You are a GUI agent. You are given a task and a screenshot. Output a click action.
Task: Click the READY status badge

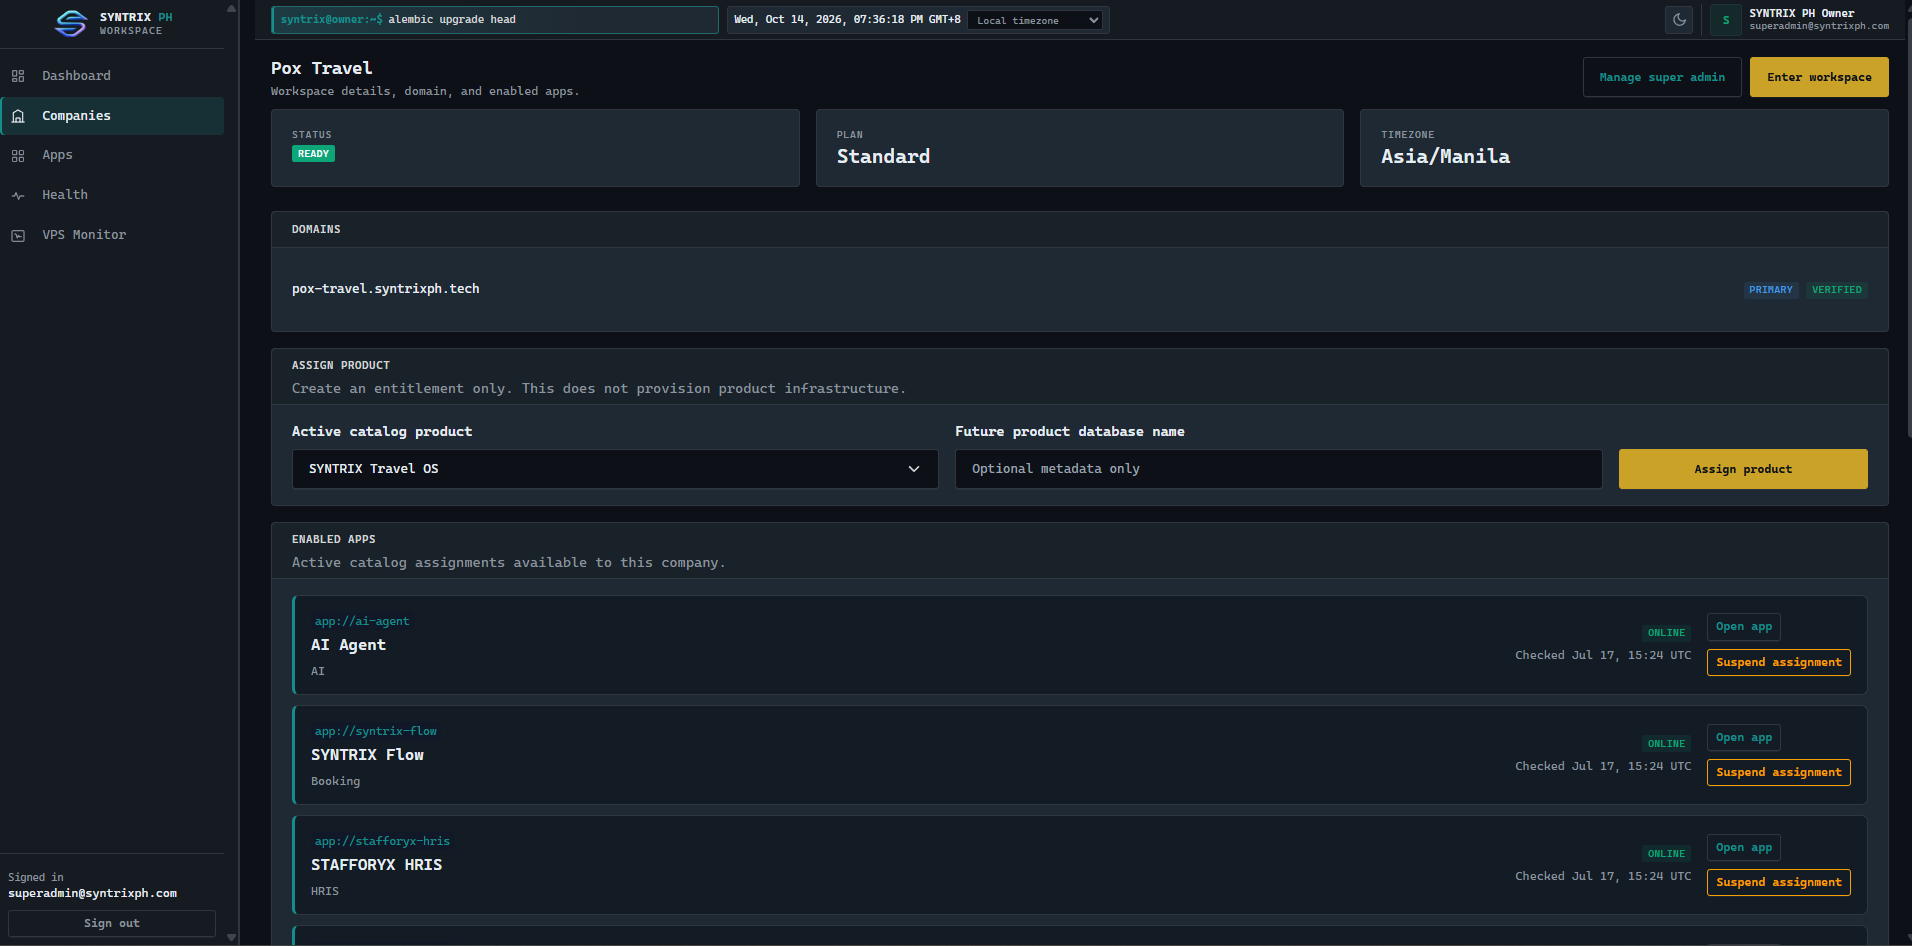313,154
